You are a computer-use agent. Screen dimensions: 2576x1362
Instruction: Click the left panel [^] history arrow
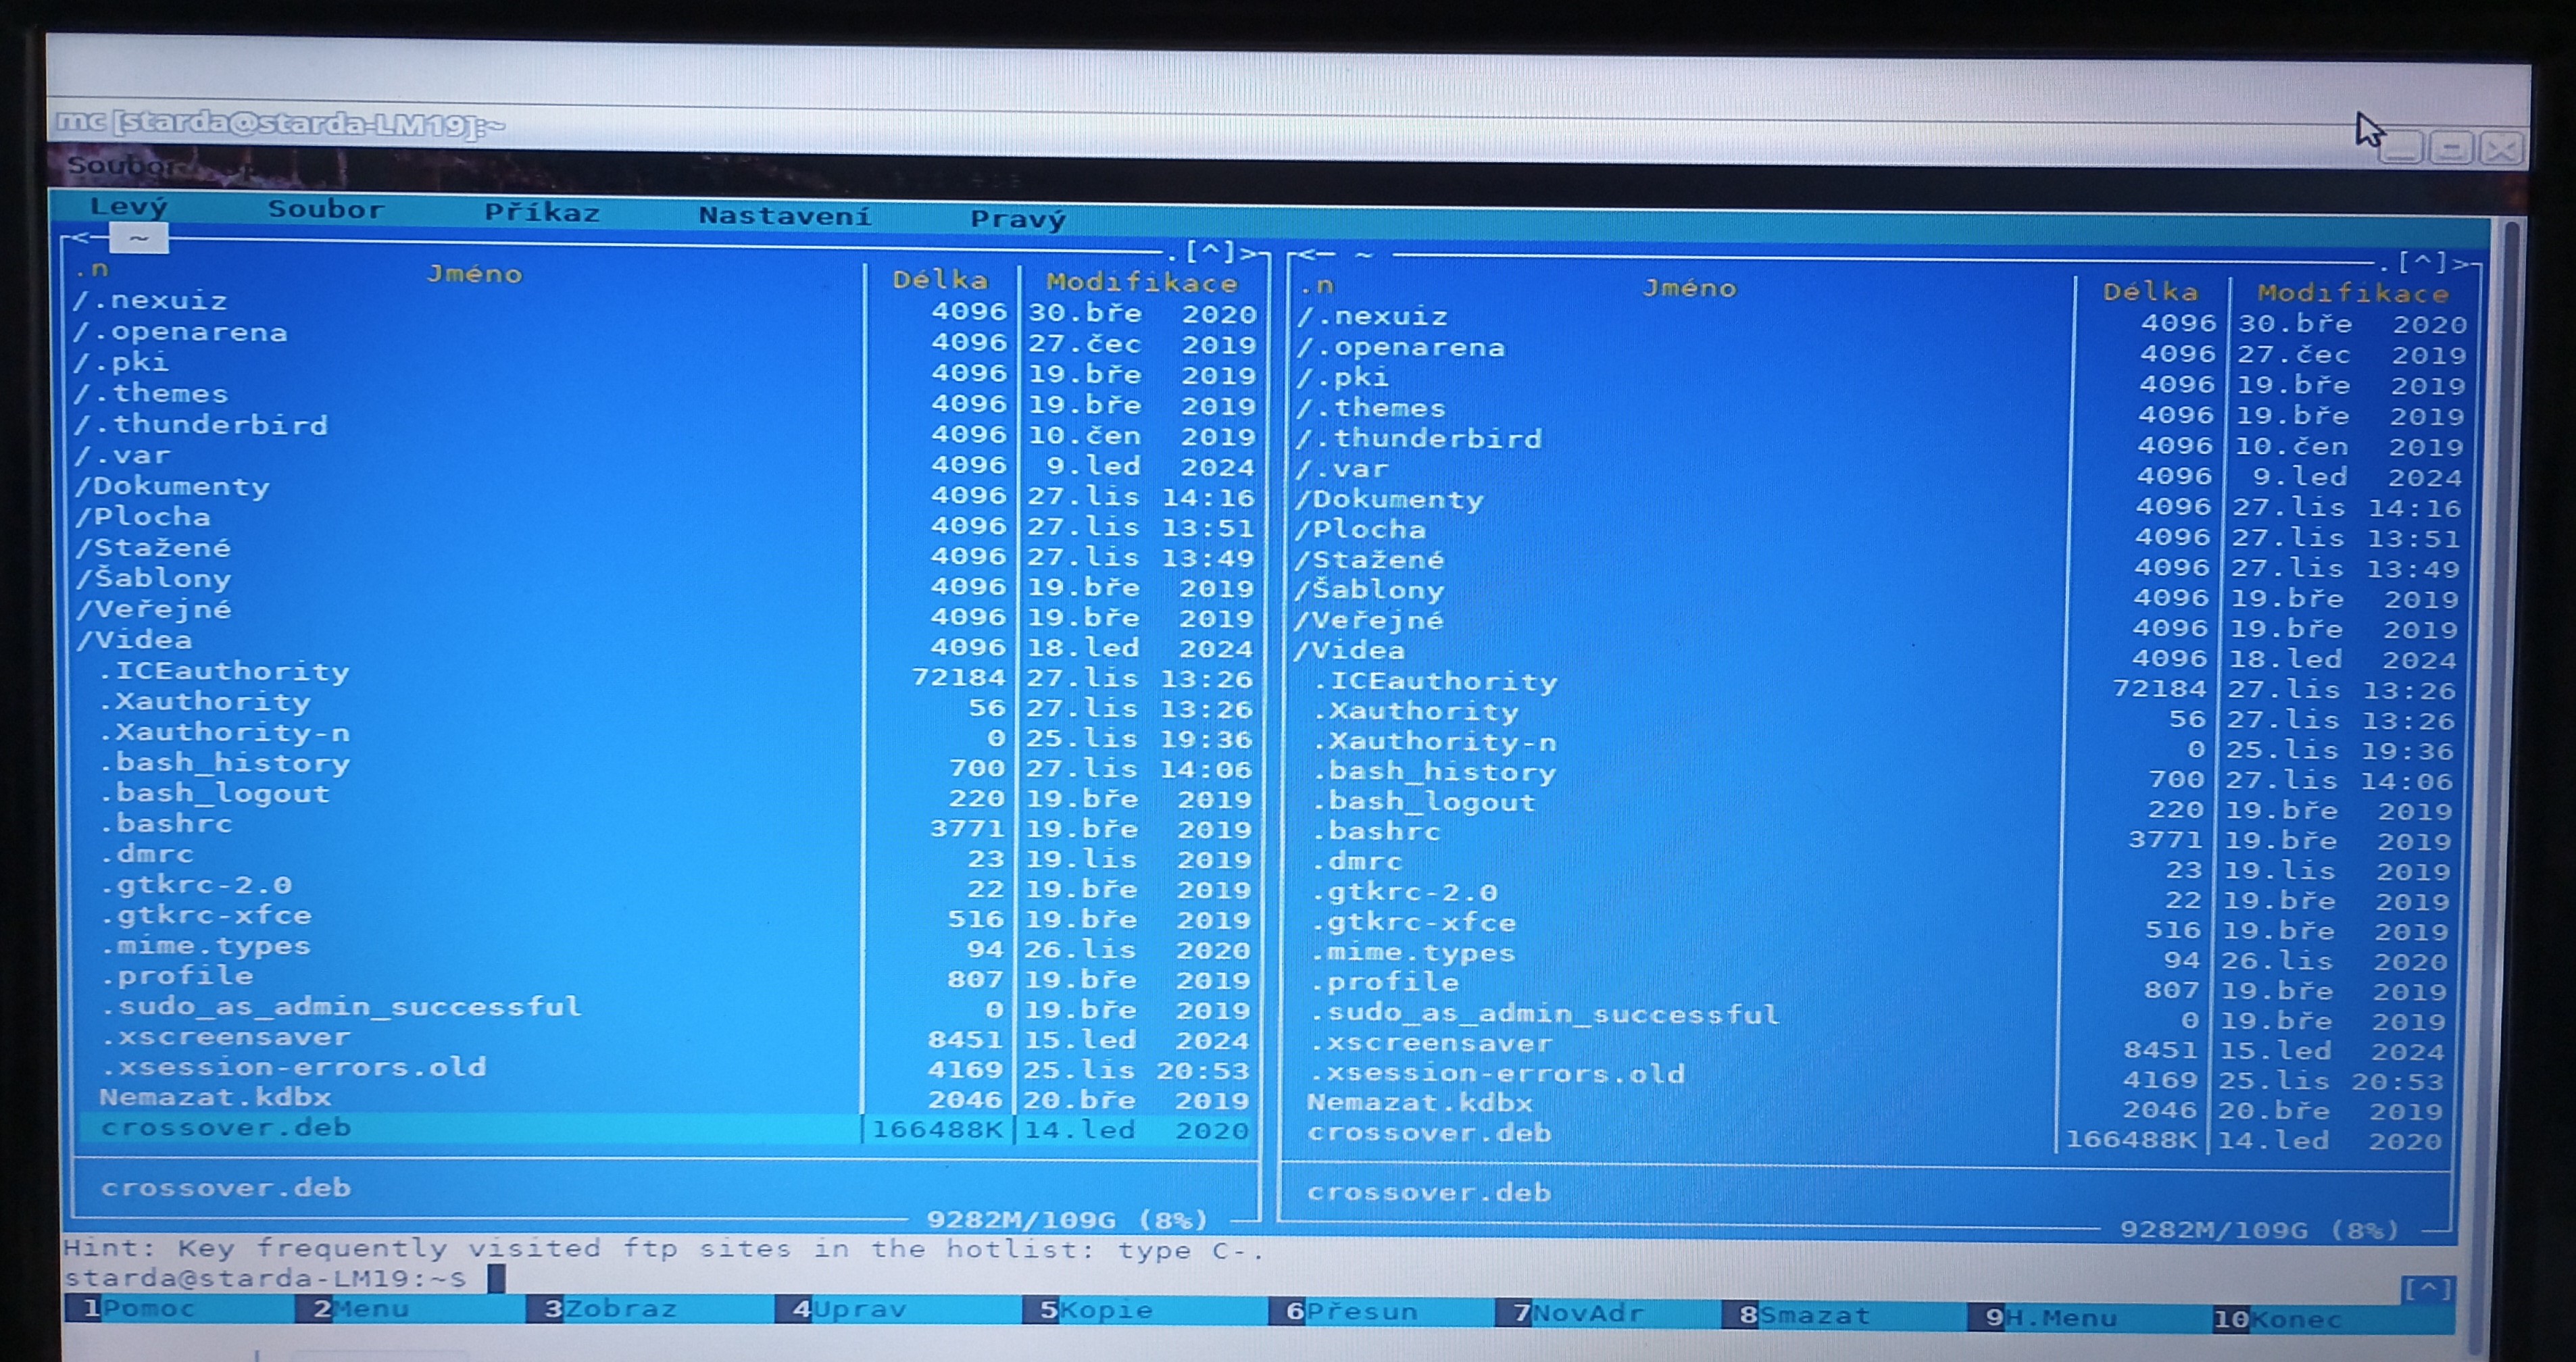coord(1210,251)
